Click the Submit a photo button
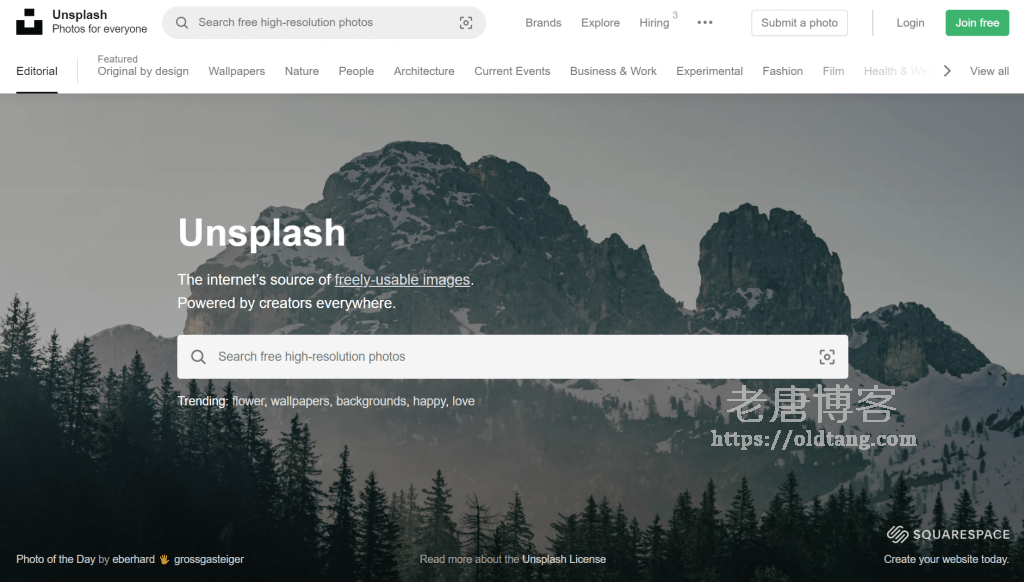Image resolution: width=1024 pixels, height=582 pixels. tap(799, 23)
